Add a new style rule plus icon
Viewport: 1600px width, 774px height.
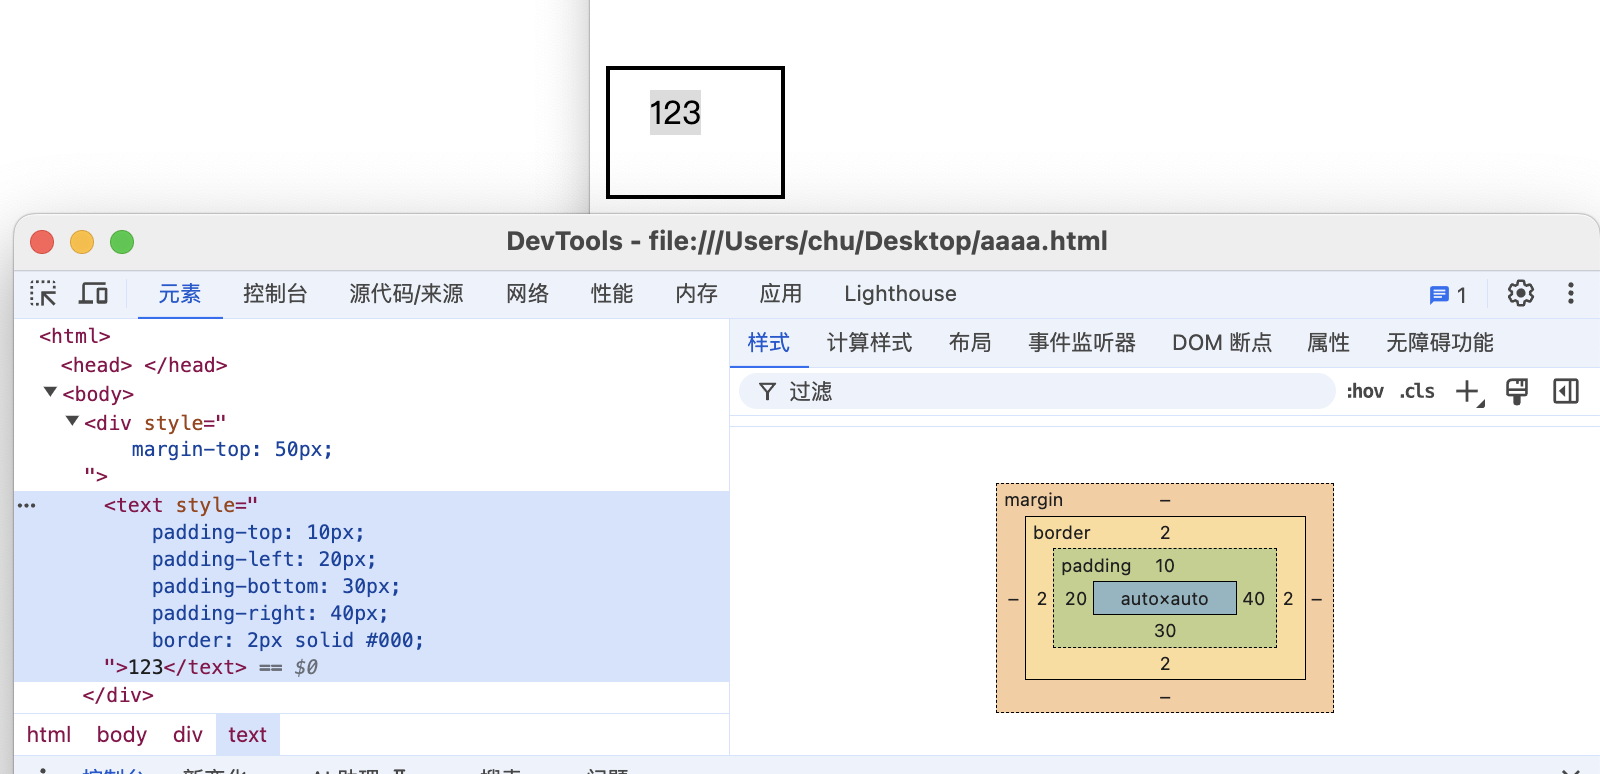pos(1468,392)
